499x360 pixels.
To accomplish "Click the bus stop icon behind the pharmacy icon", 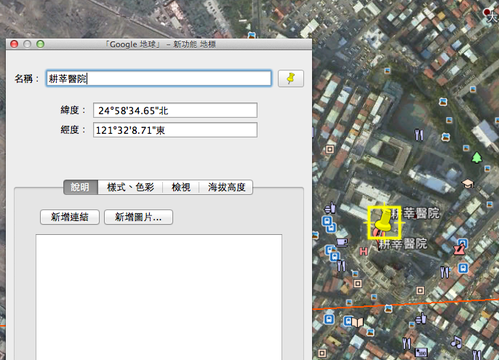I will (463, 243).
